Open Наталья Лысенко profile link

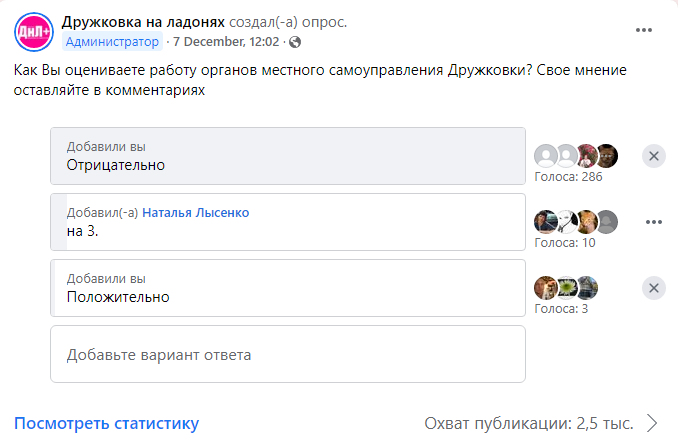point(195,213)
